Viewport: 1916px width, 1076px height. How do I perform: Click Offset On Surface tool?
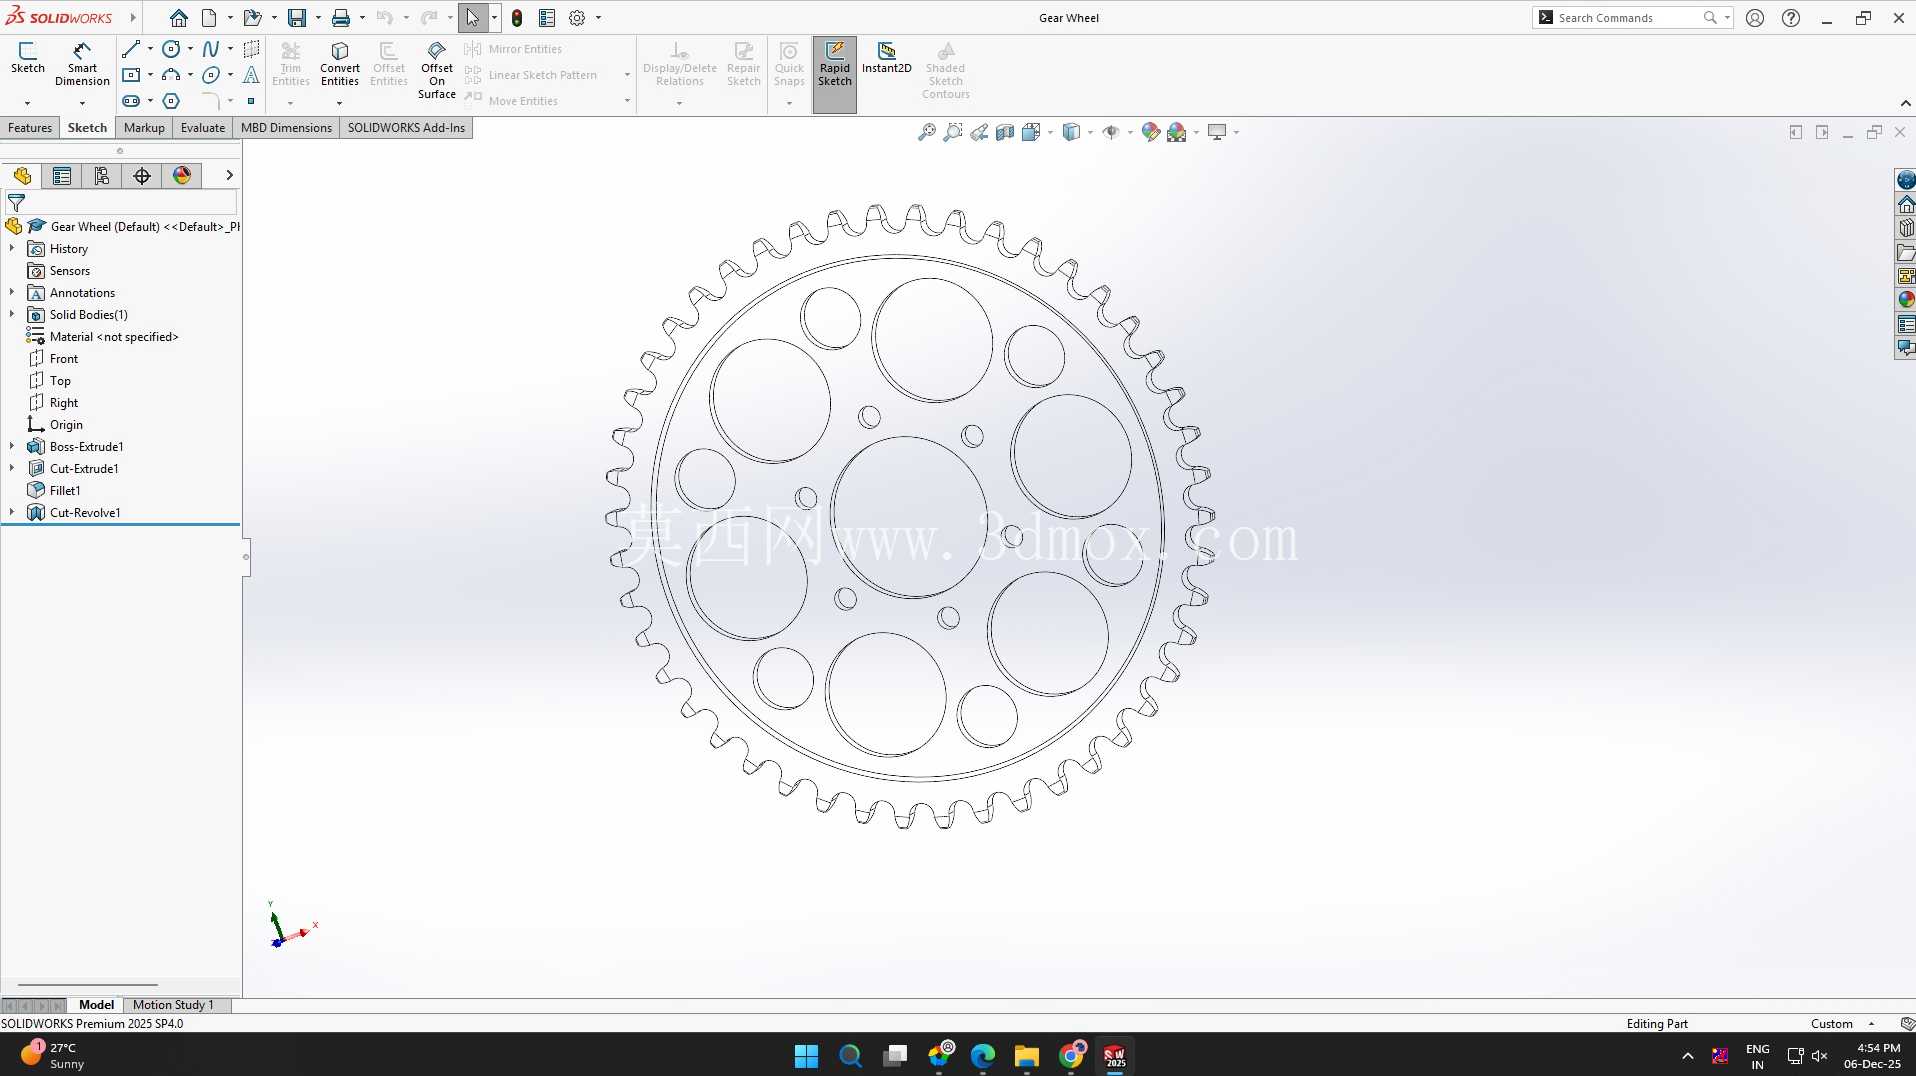(437, 70)
